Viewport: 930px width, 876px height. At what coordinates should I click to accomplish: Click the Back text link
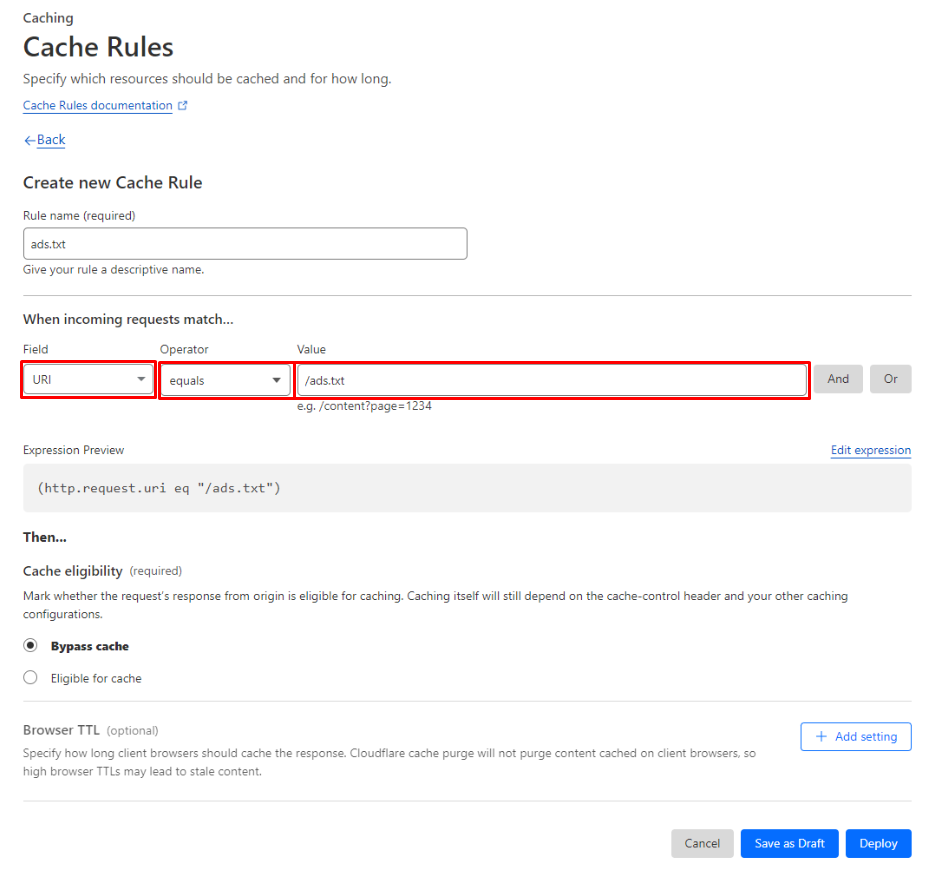pos(51,140)
